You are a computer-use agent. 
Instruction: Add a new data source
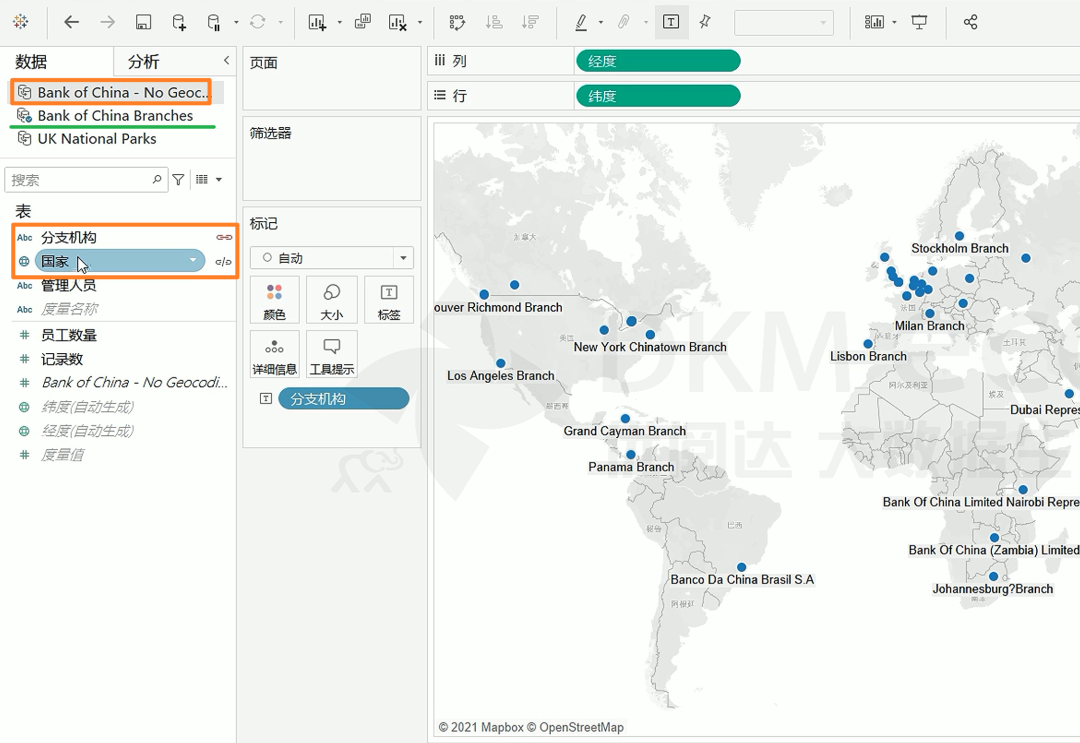coord(179,22)
